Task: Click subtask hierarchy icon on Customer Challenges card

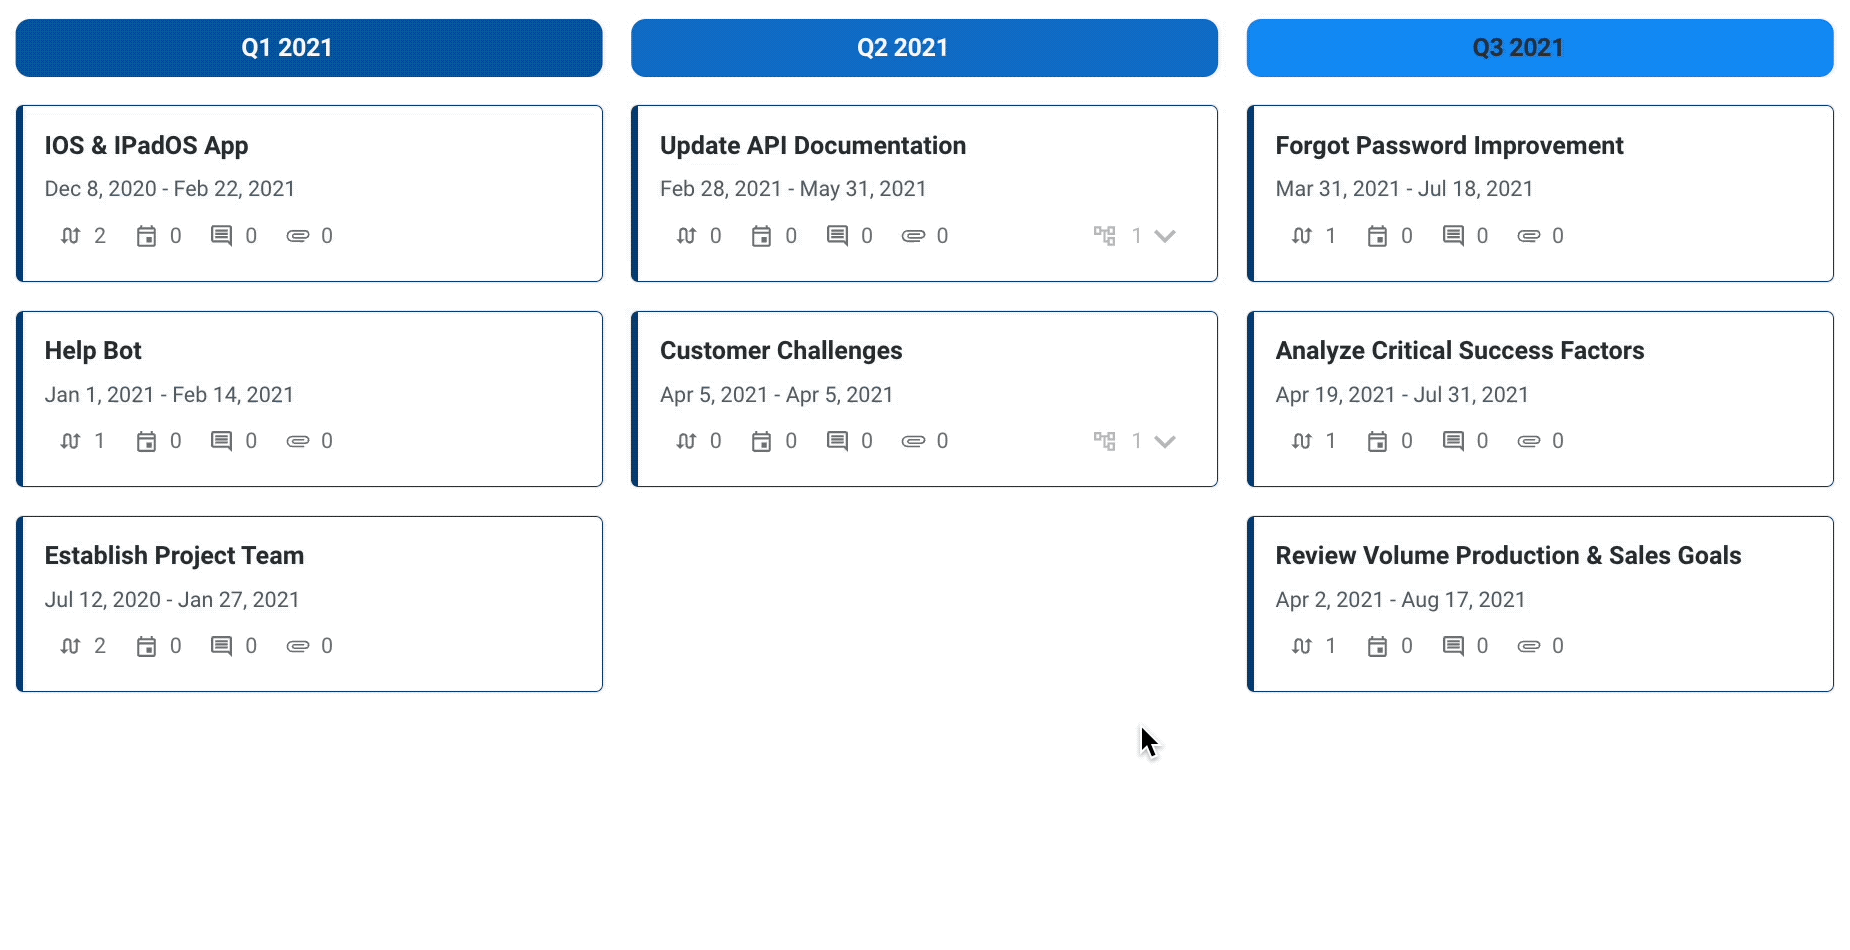Action: (x=1104, y=441)
